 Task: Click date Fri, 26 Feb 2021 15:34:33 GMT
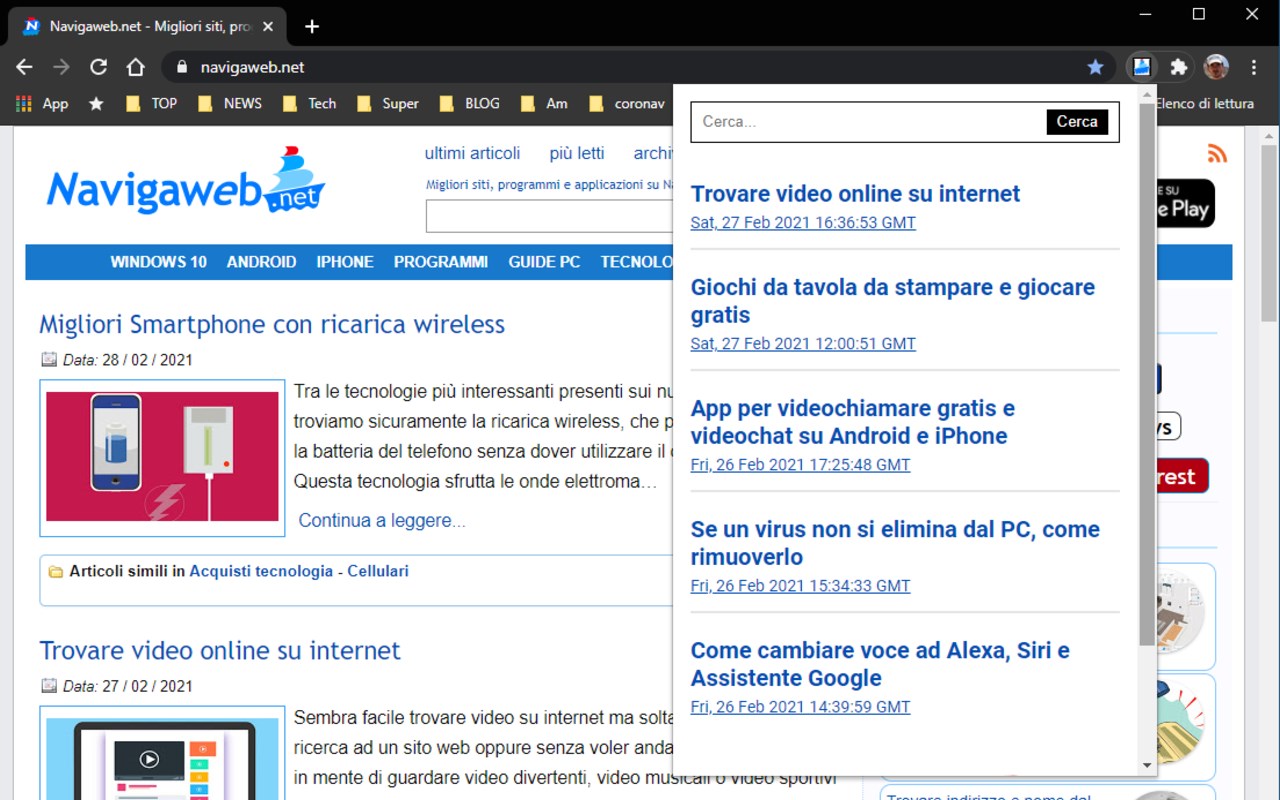(801, 586)
